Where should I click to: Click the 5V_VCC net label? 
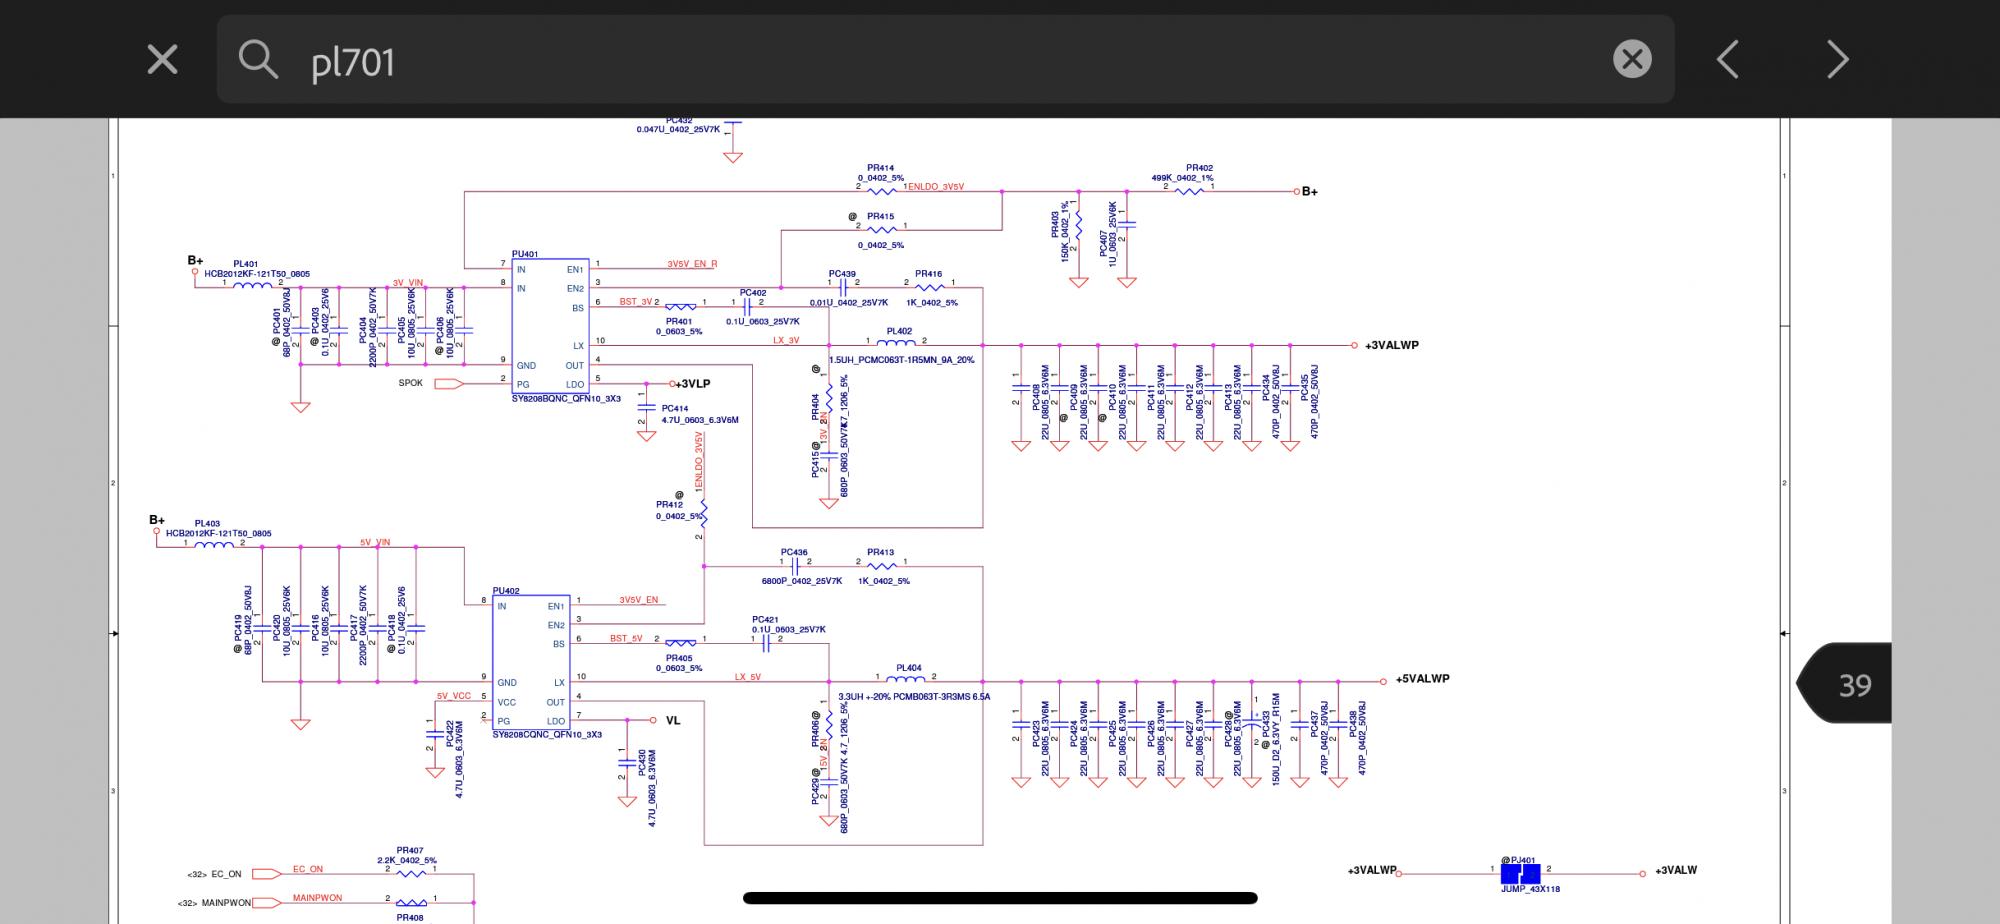click(x=454, y=696)
